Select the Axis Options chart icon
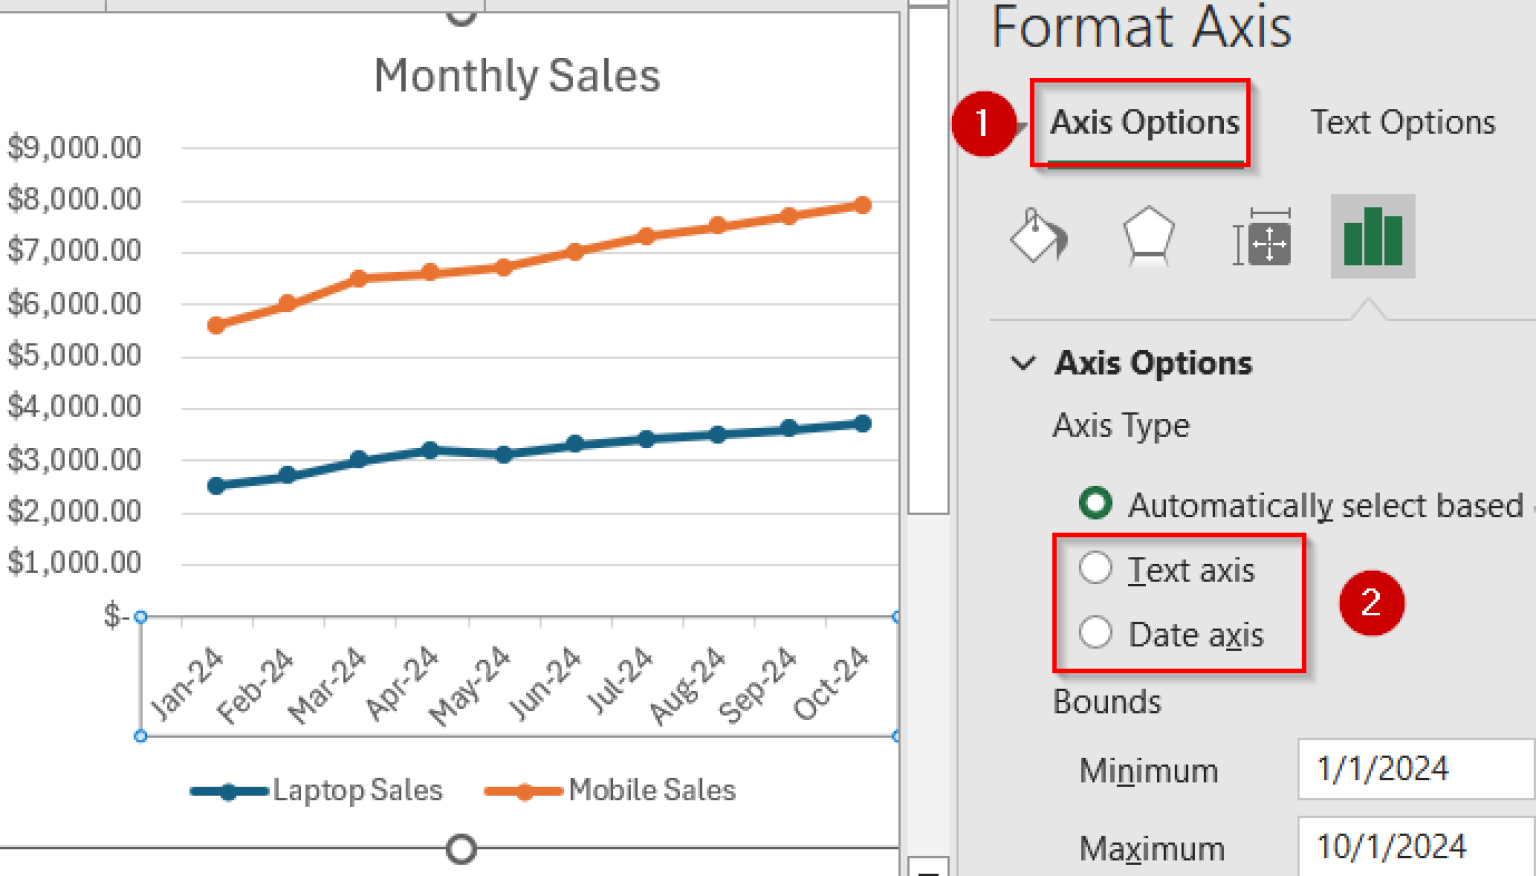This screenshot has height=876, width=1536. [x=1371, y=237]
